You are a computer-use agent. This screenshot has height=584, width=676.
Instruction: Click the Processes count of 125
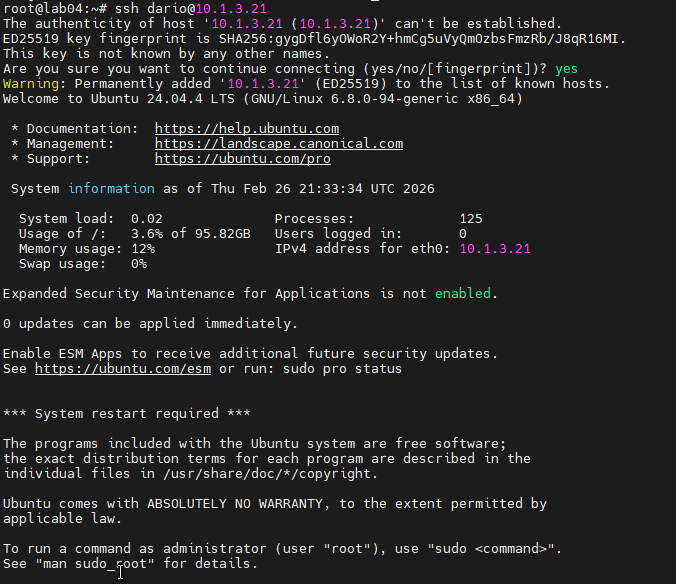pyautogui.click(x=470, y=219)
